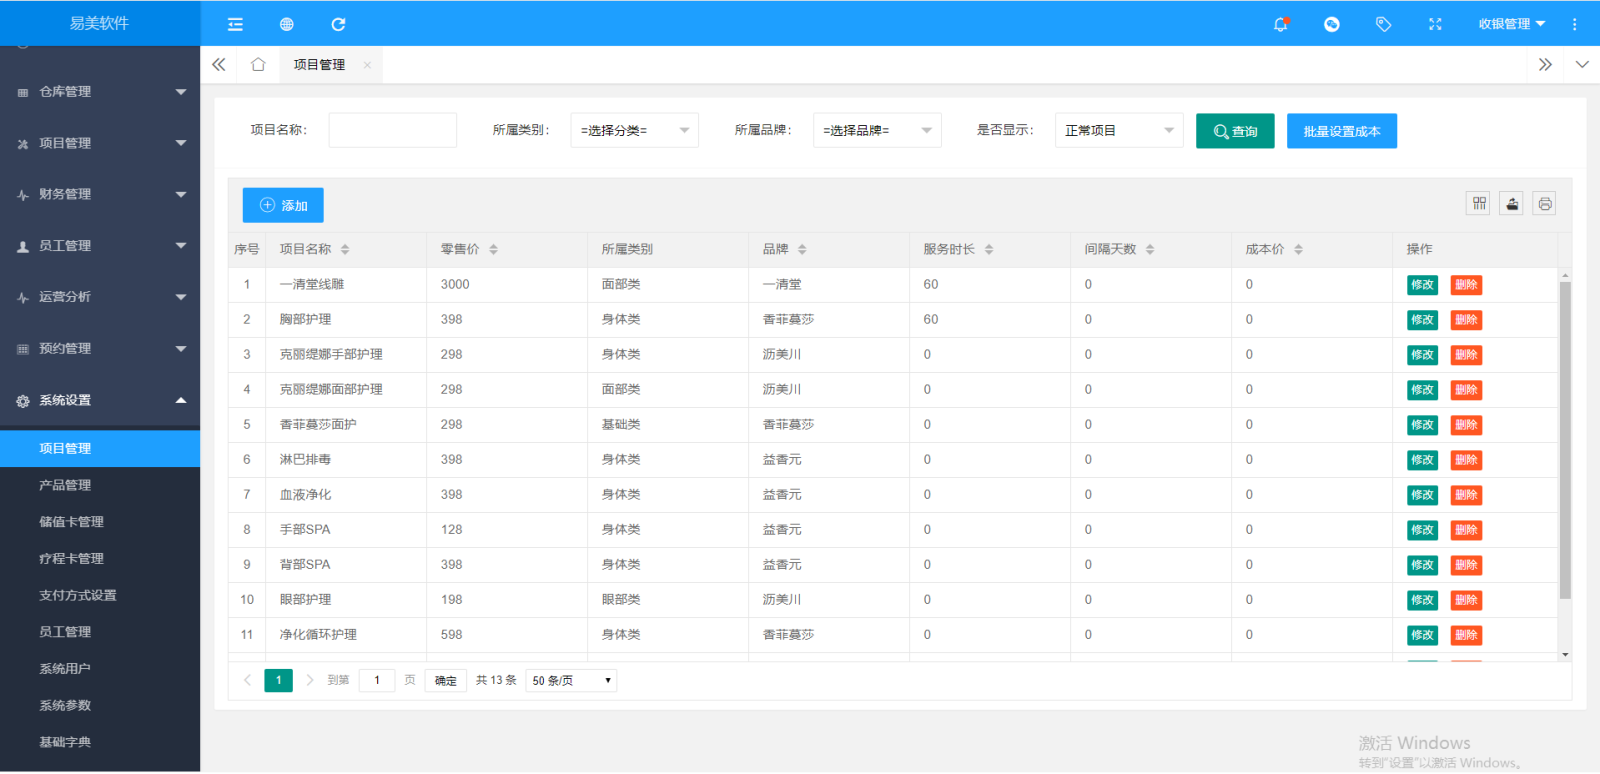Image resolution: width=1600 pixels, height=774 pixels.
Task: Click the globe icon in the top bar
Action: pyautogui.click(x=287, y=24)
